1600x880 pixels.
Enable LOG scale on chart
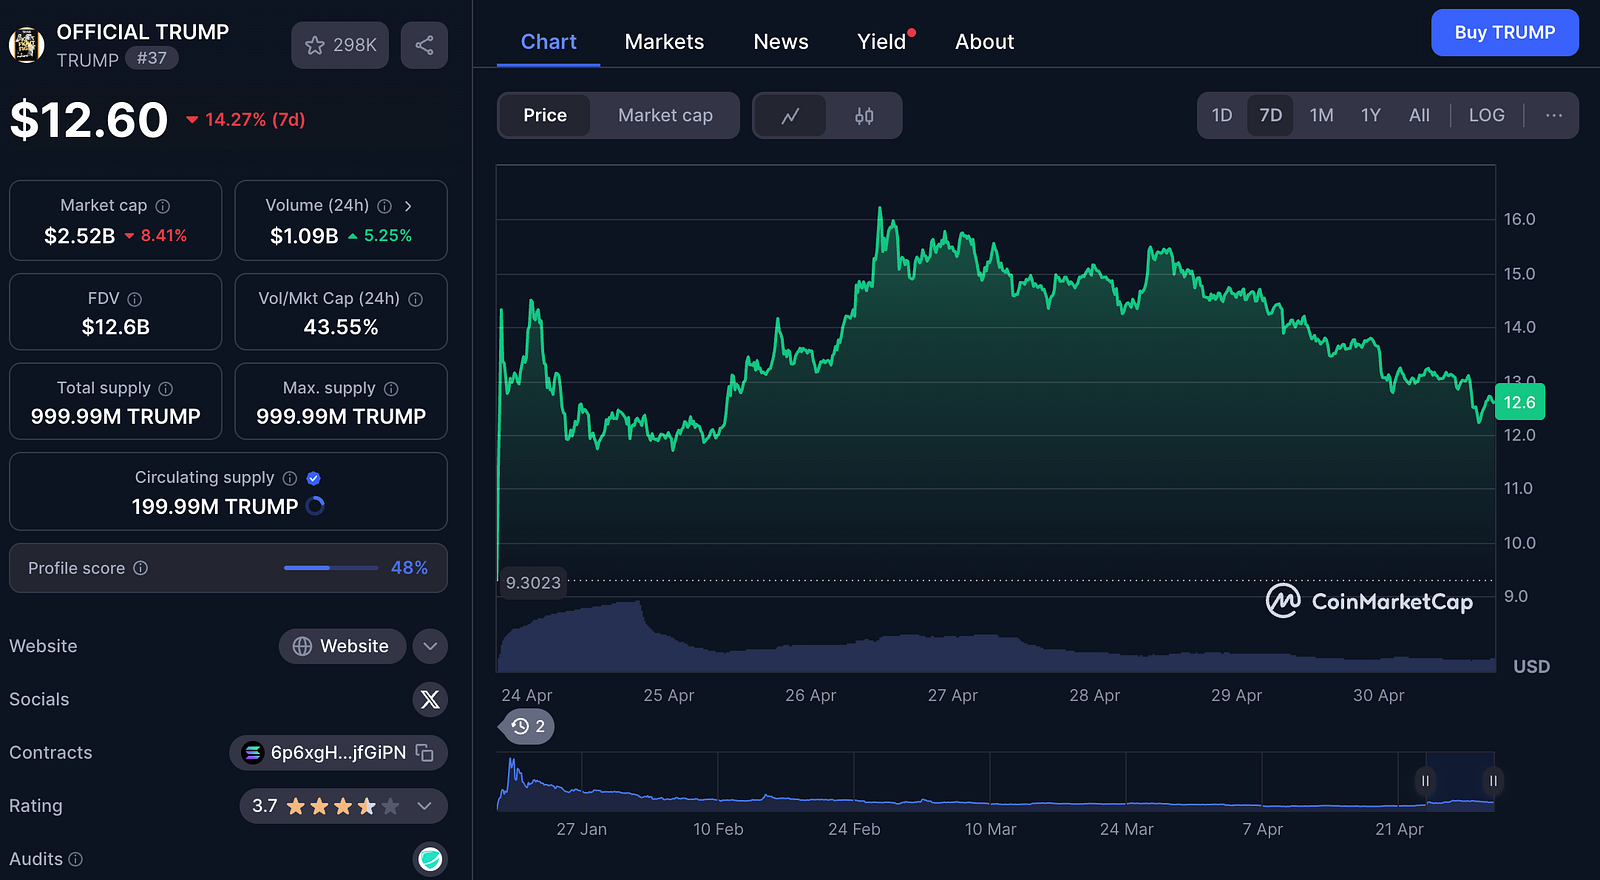(x=1486, y=116)
